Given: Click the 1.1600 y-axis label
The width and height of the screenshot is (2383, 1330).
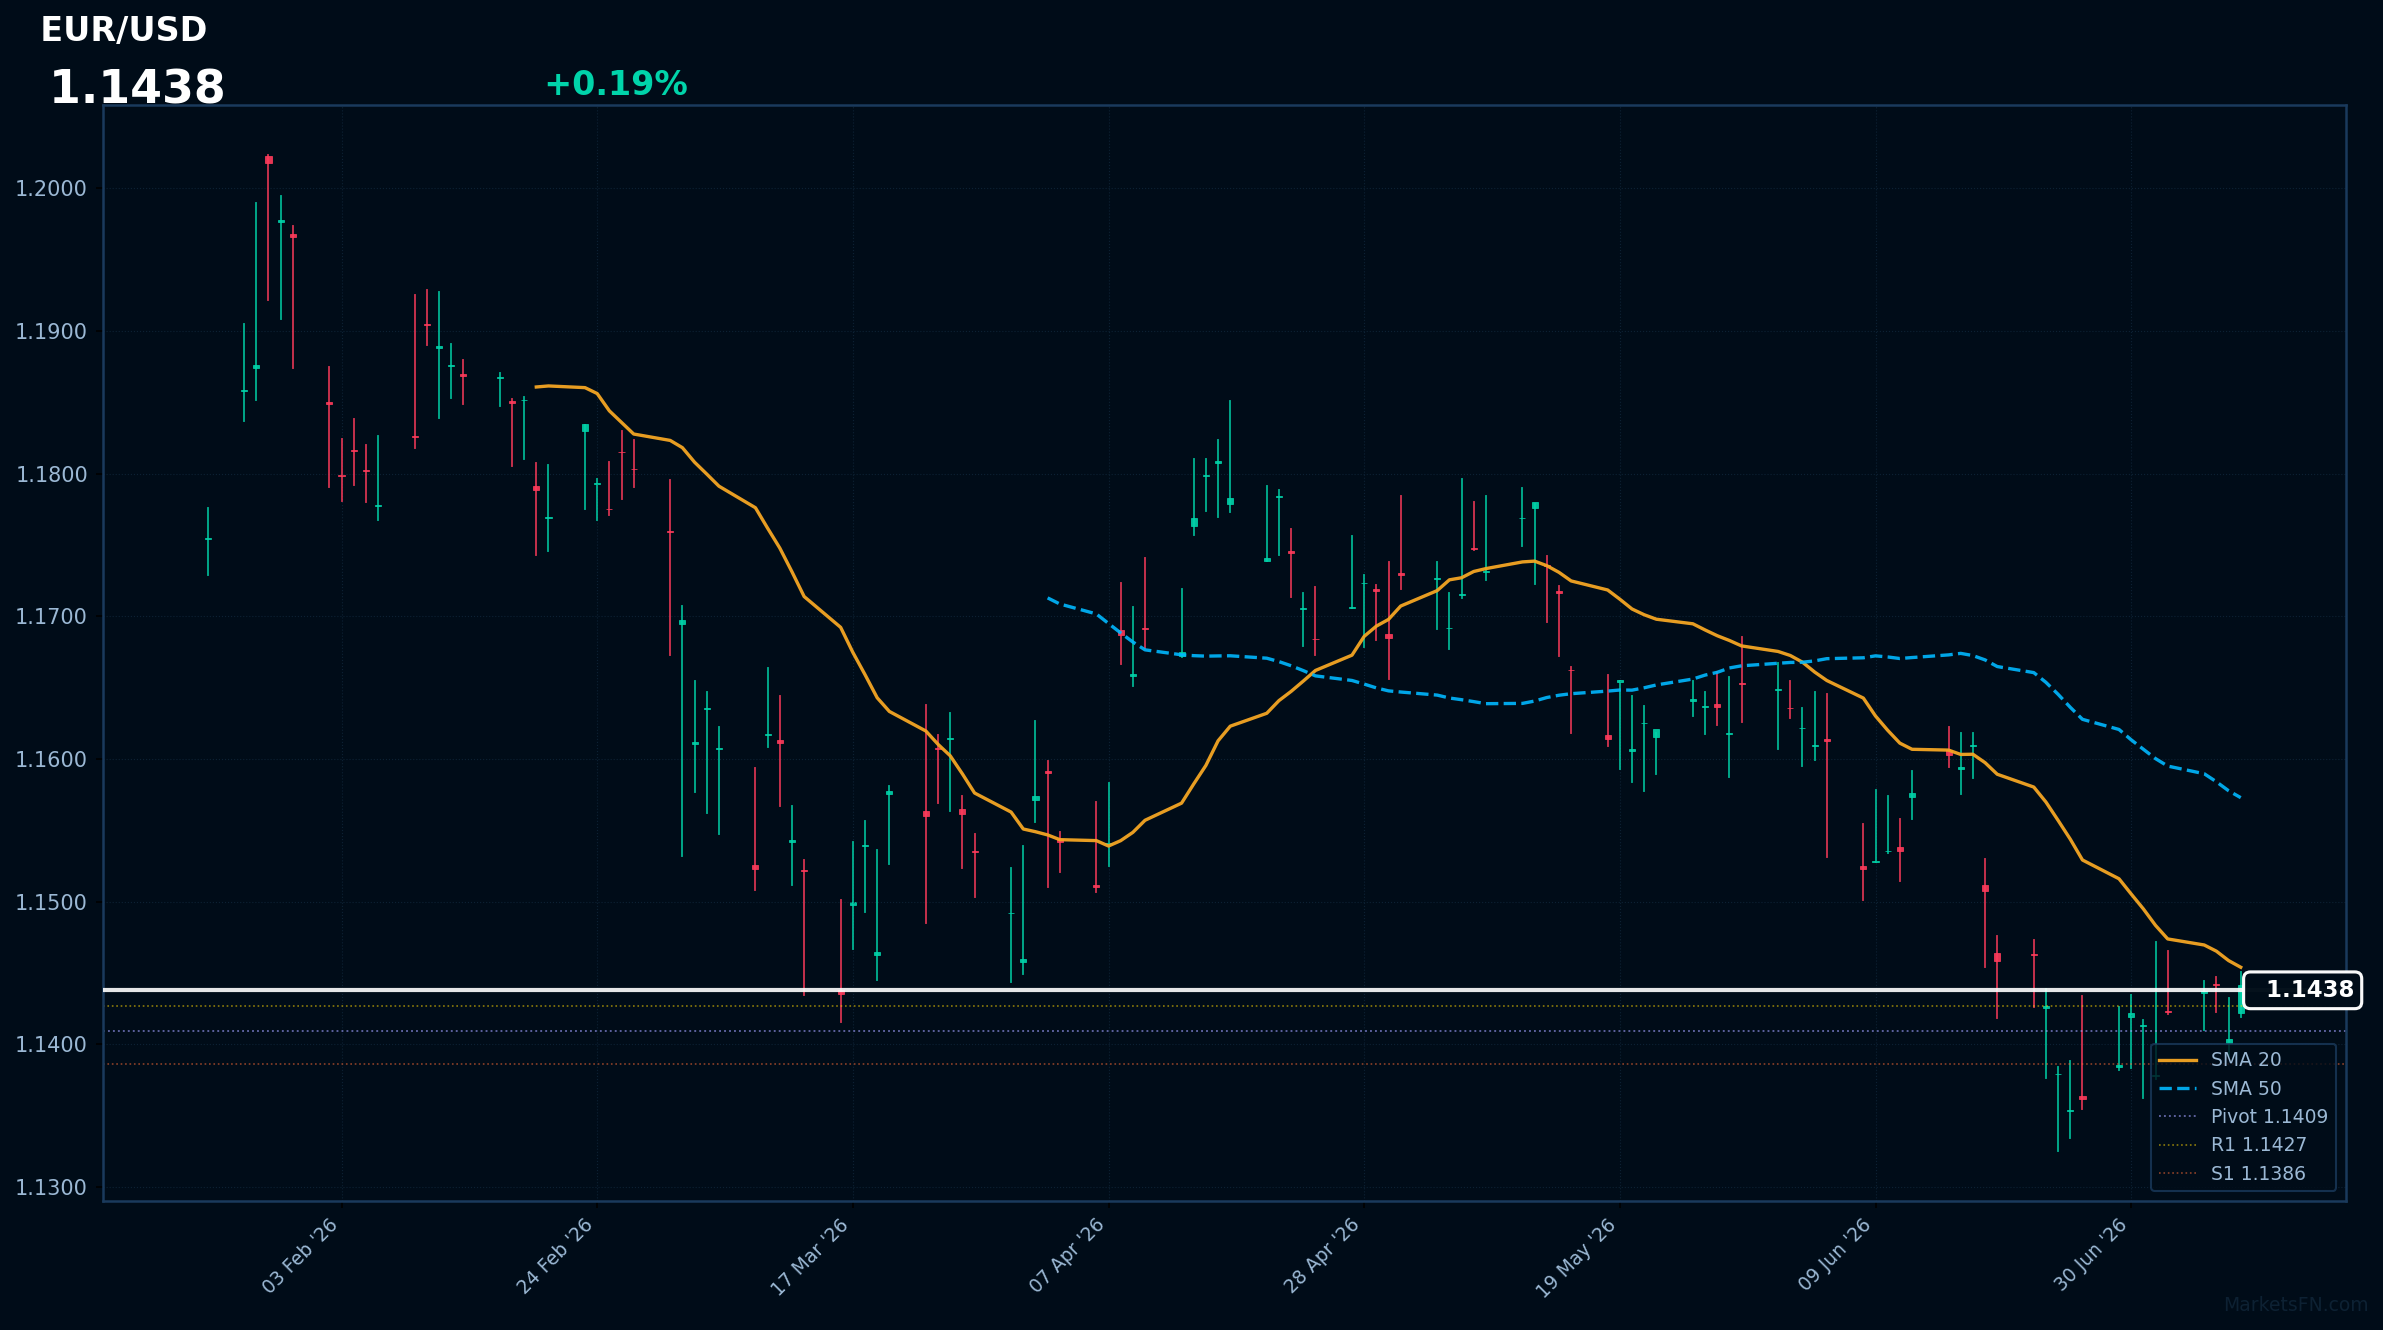Looking at the screenshot, I should click(51, 760).
